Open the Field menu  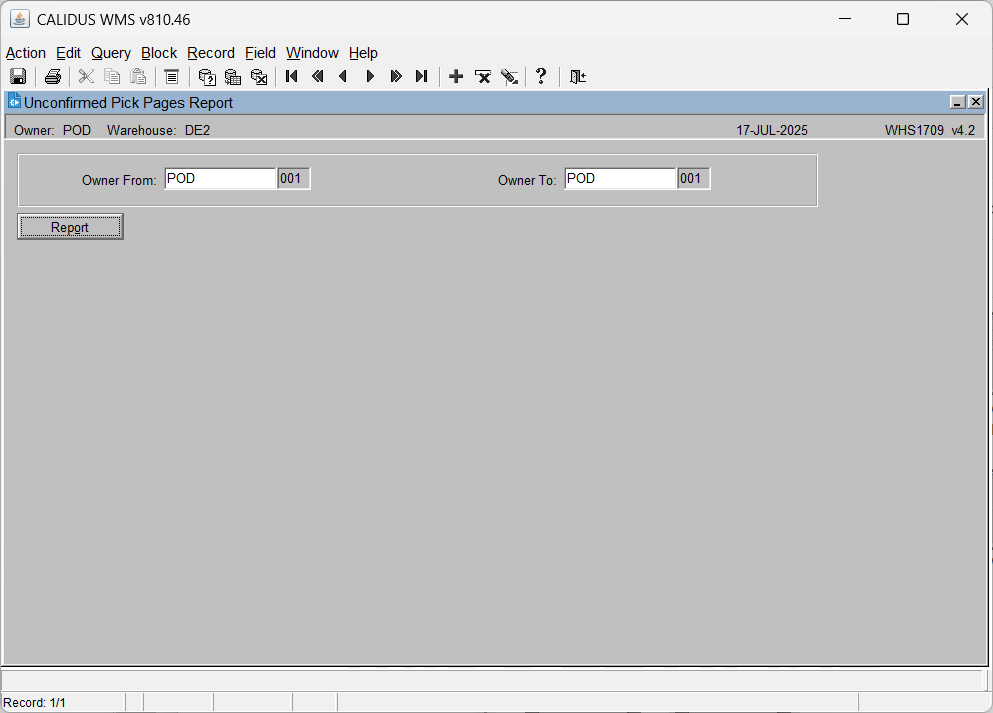point(260,53)
